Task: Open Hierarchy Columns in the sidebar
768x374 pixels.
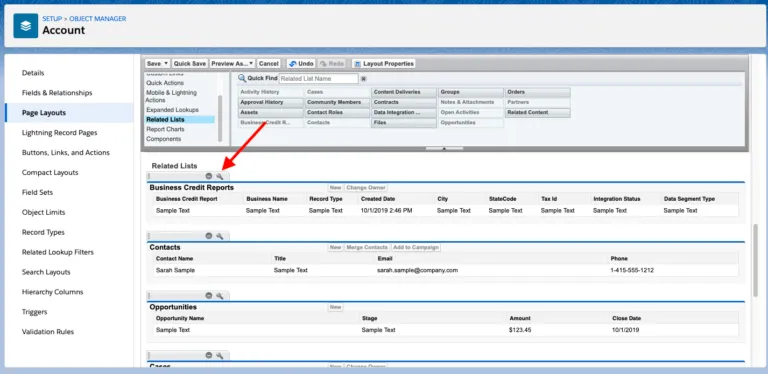Action: click(x=52, y=292)
